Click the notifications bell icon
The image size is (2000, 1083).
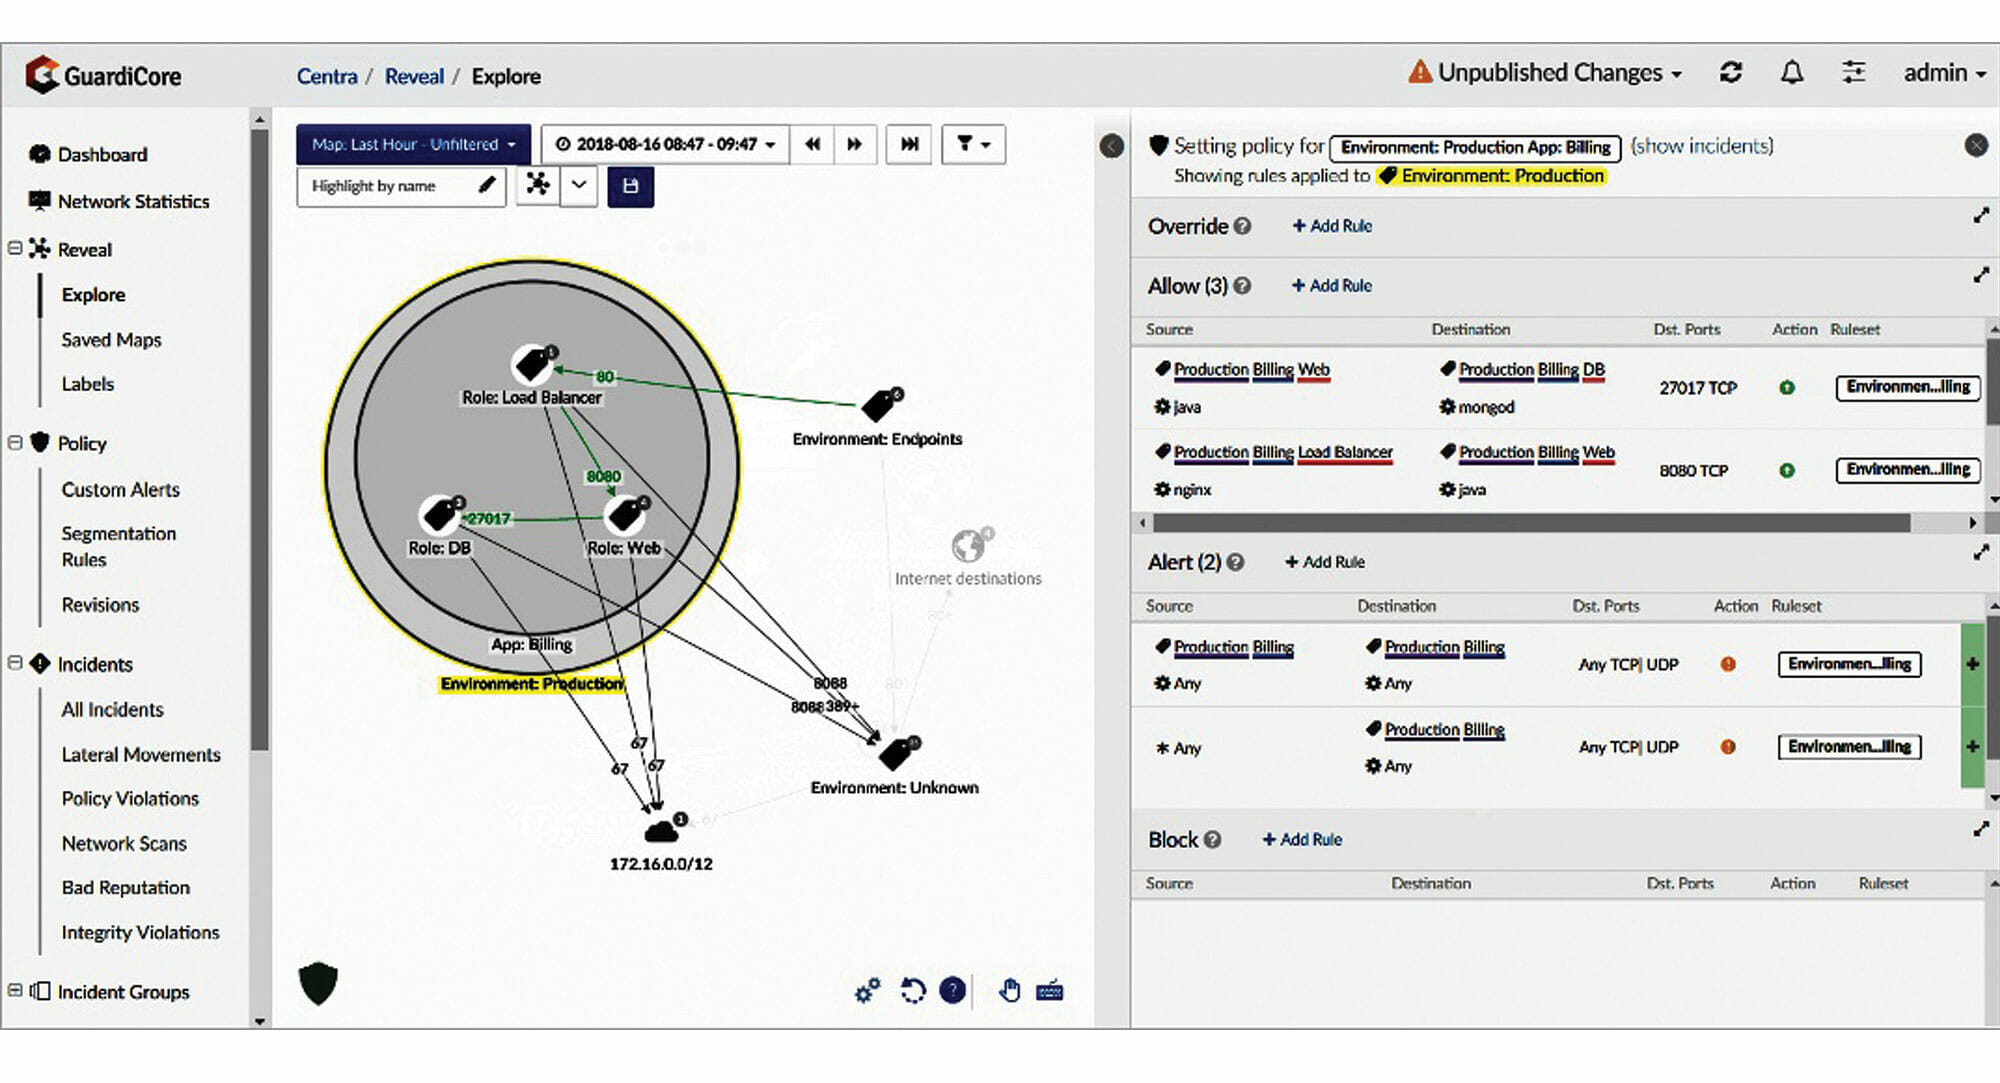point(1792,73)
